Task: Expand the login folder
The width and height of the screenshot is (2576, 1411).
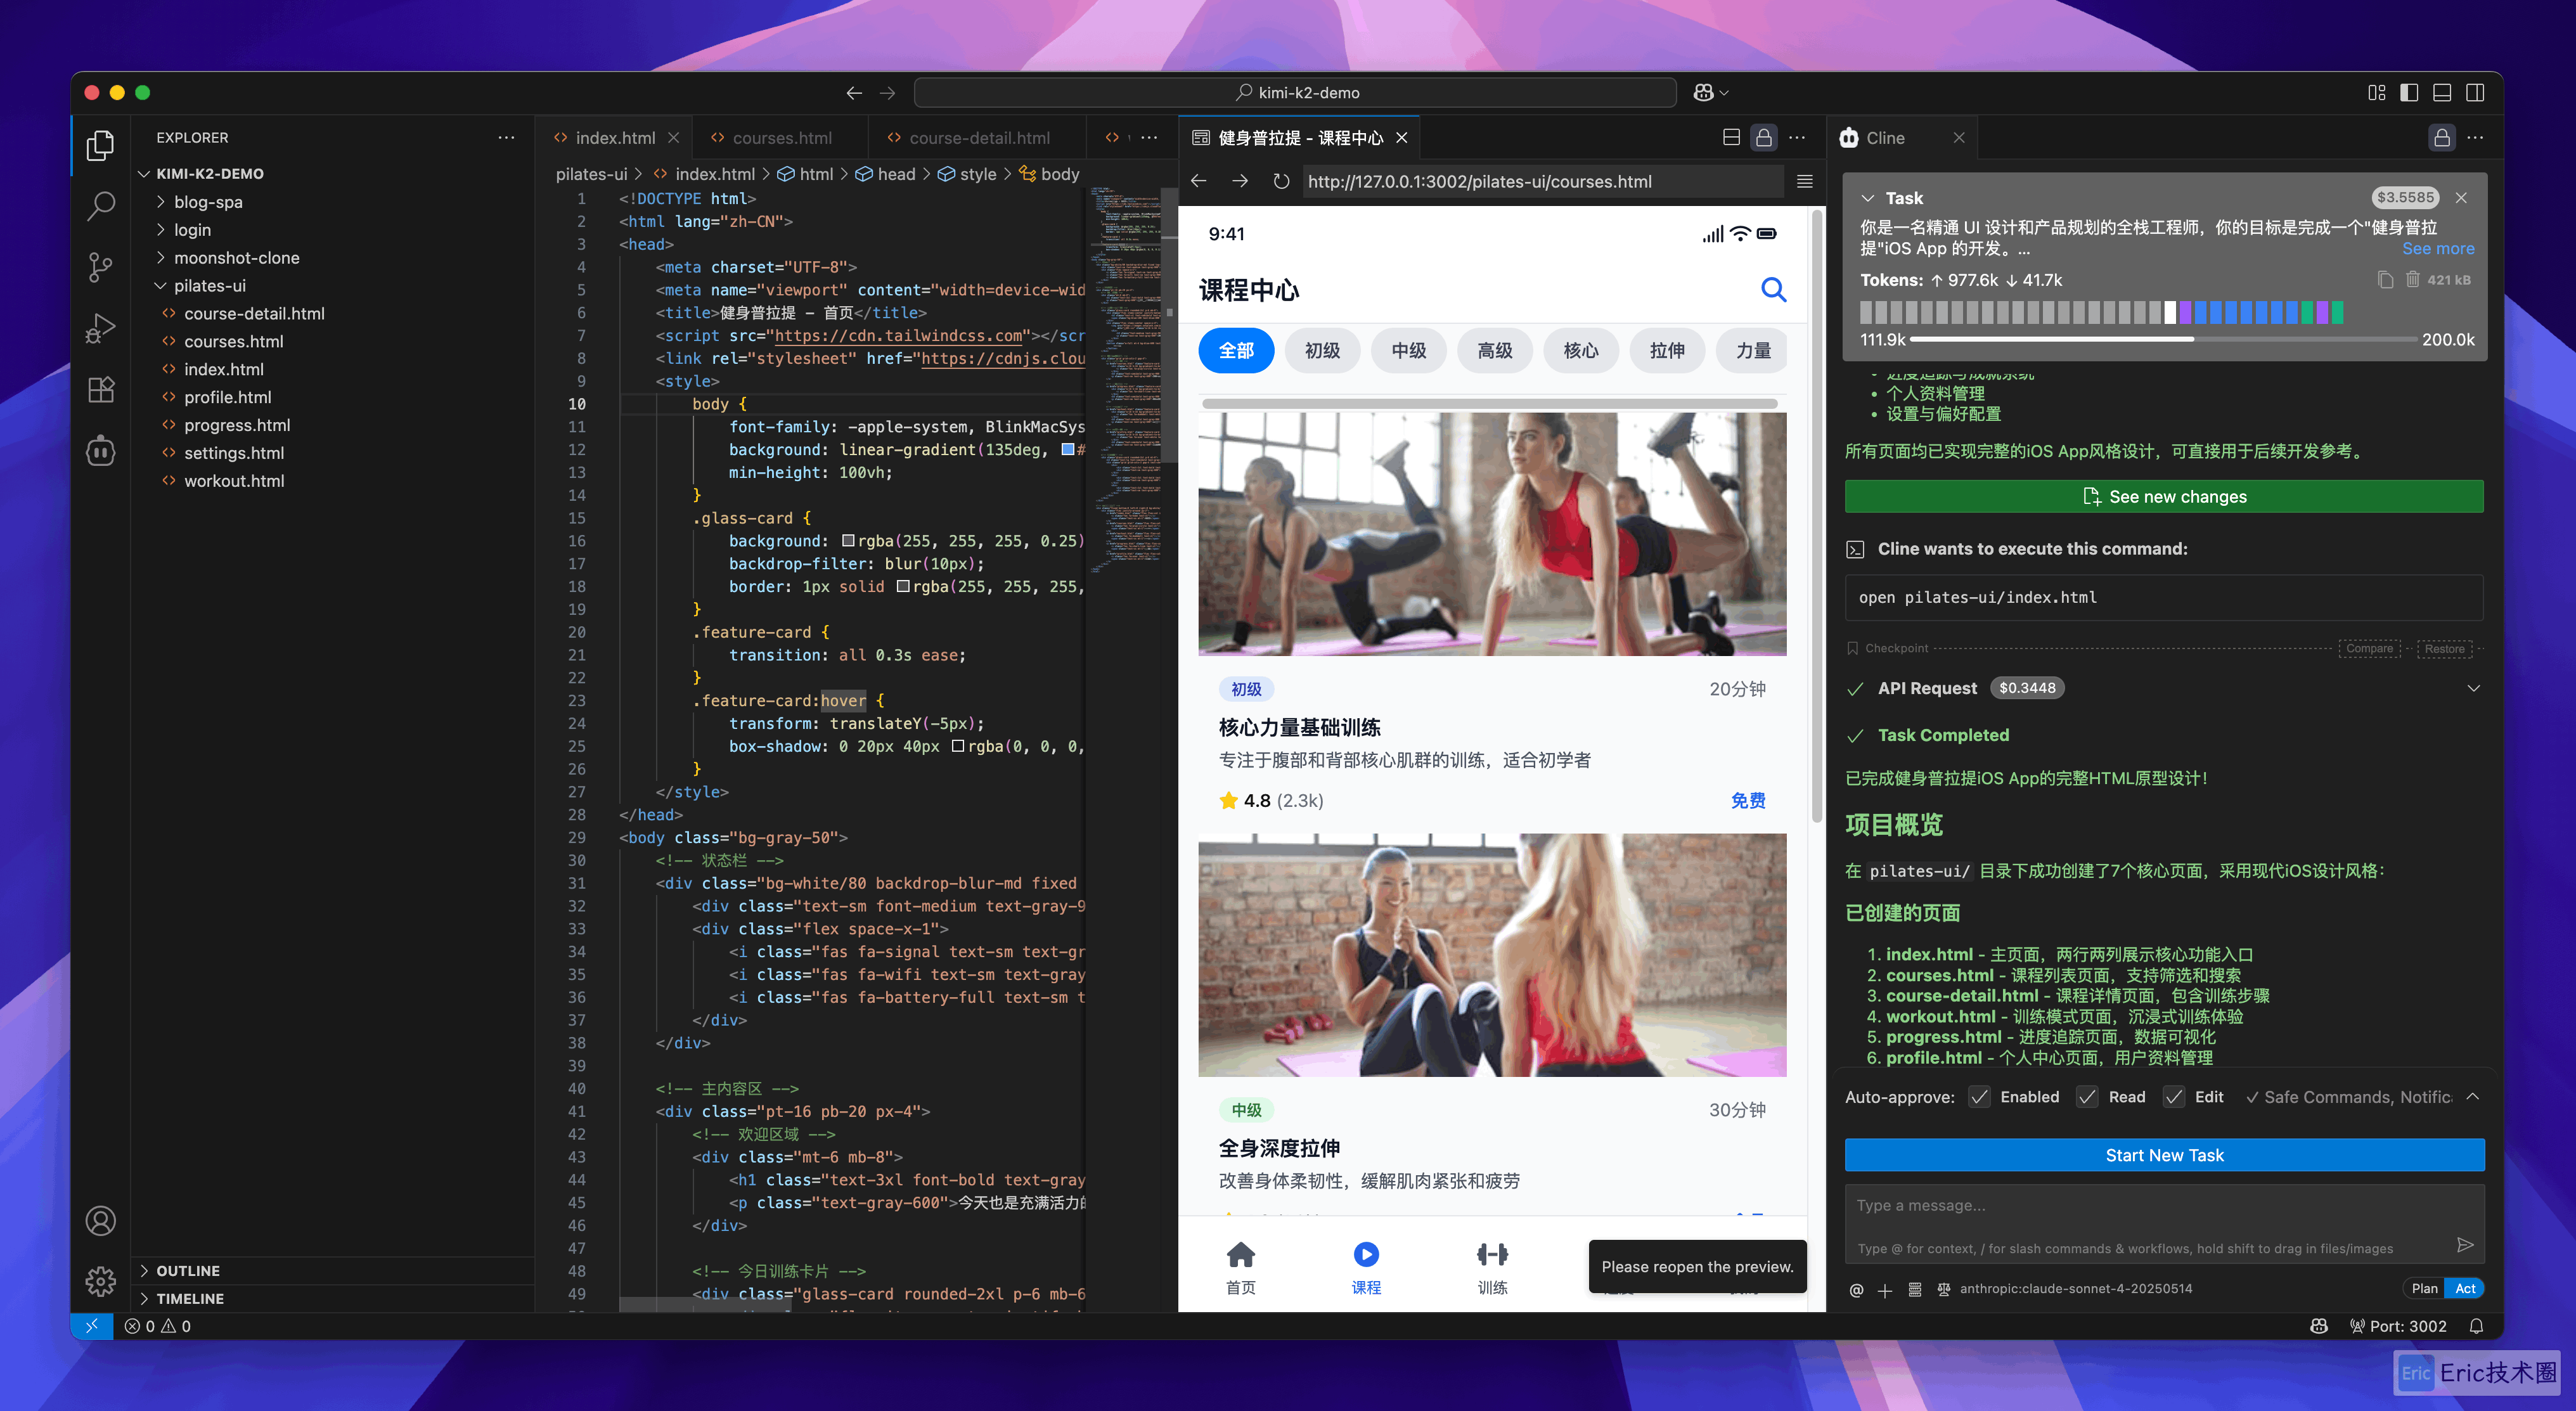Action: [x=192, y=230]
